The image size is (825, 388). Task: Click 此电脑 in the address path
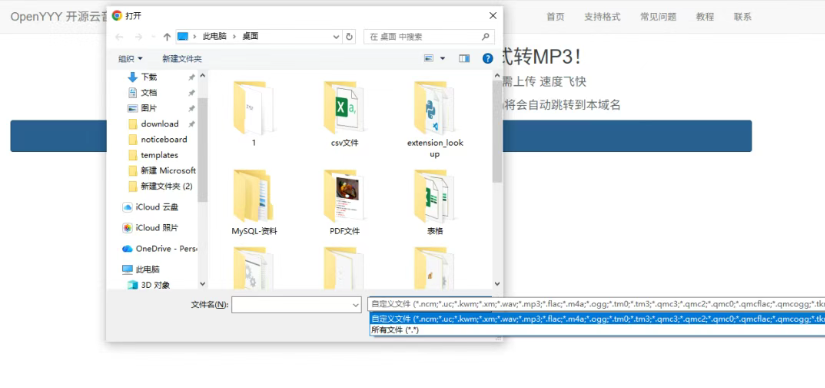tap(214, 37)
